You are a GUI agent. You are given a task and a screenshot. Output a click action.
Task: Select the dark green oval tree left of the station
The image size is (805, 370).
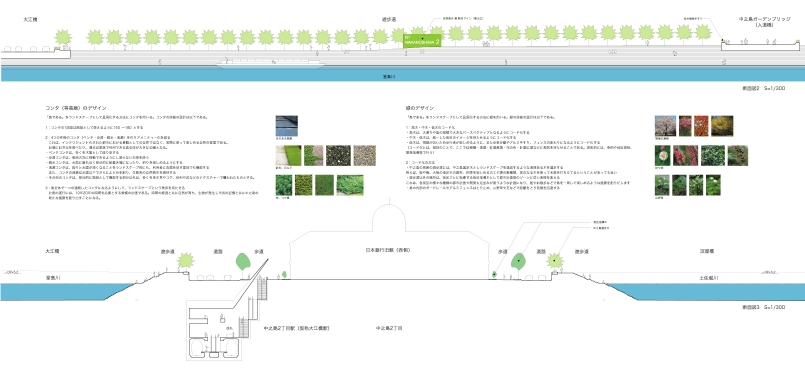[x=242, y=261]
